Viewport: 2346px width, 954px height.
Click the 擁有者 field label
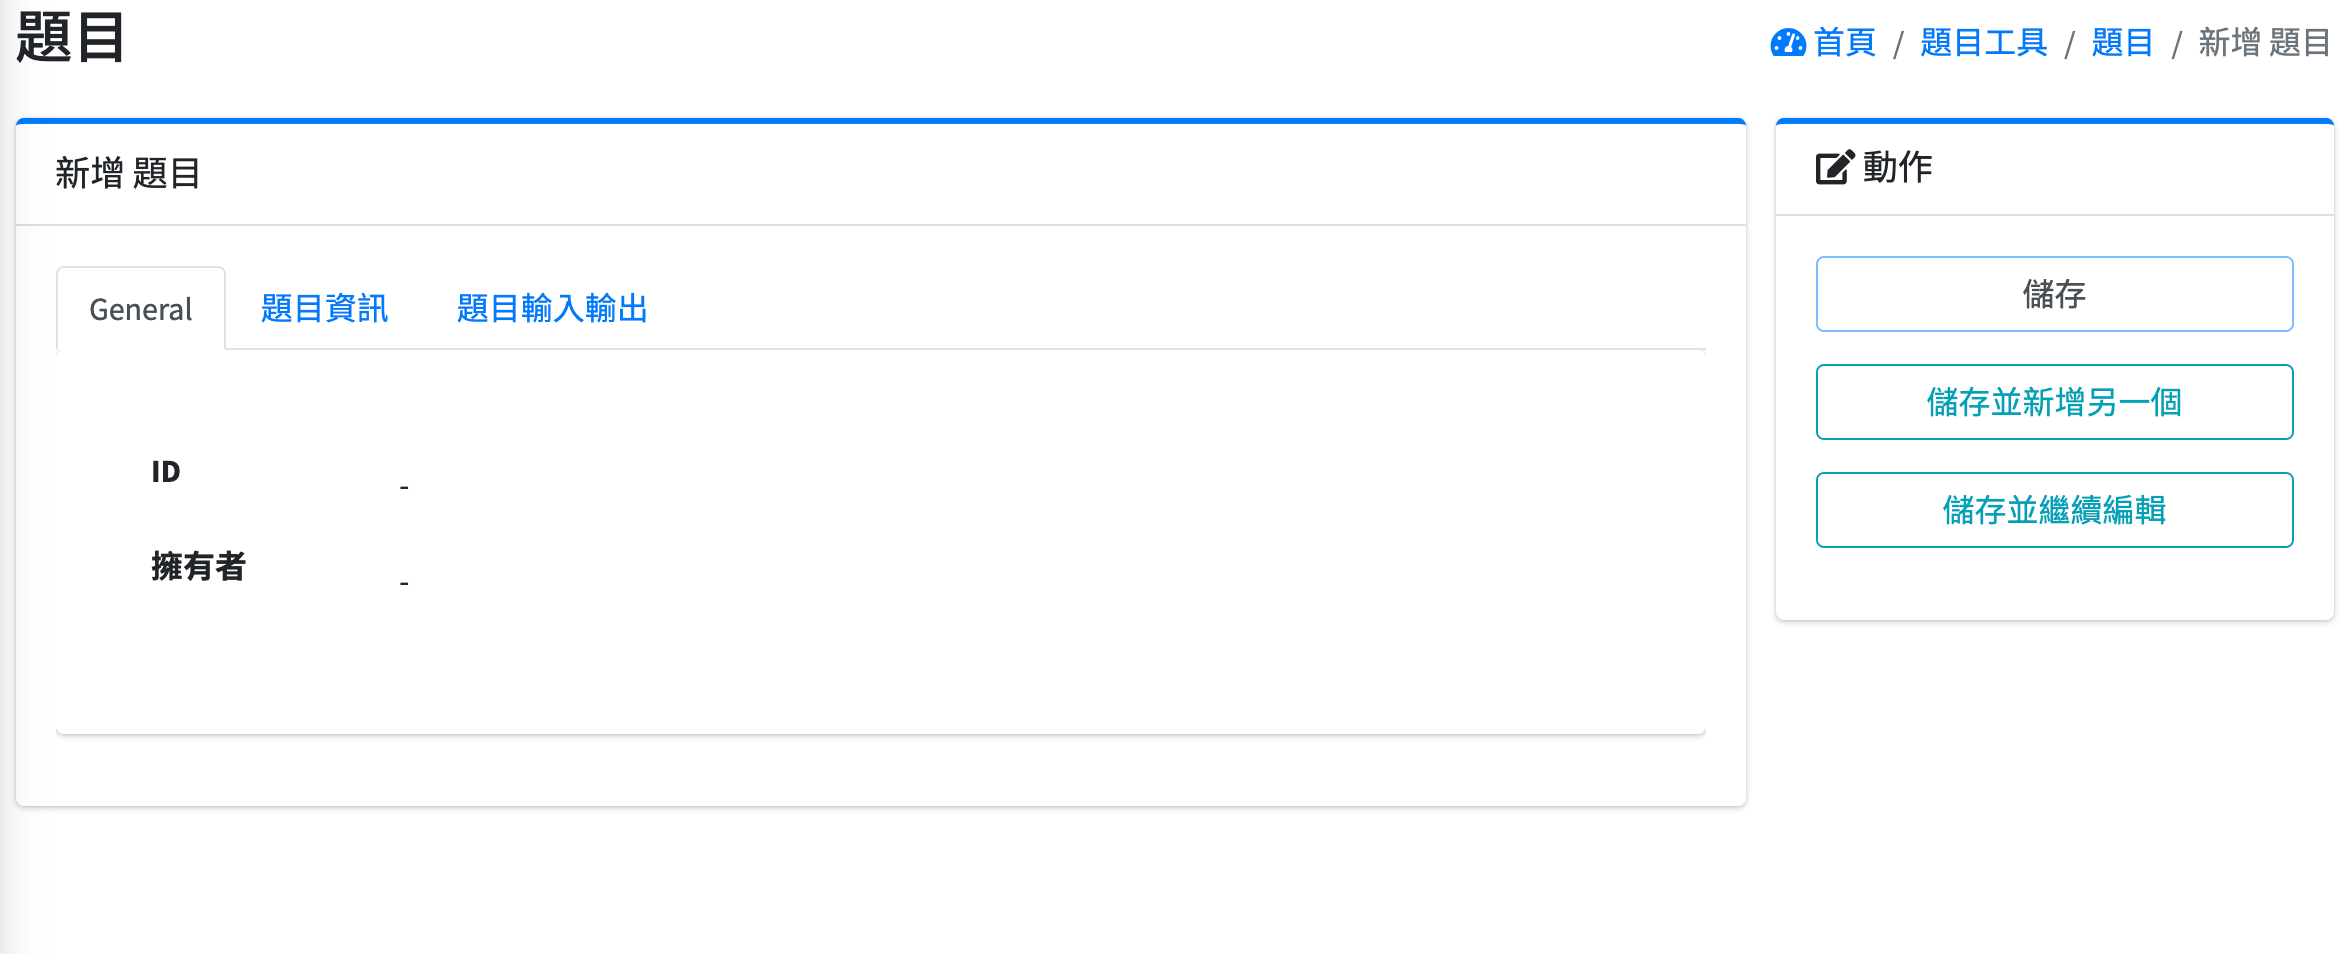[x=198, y=567]
